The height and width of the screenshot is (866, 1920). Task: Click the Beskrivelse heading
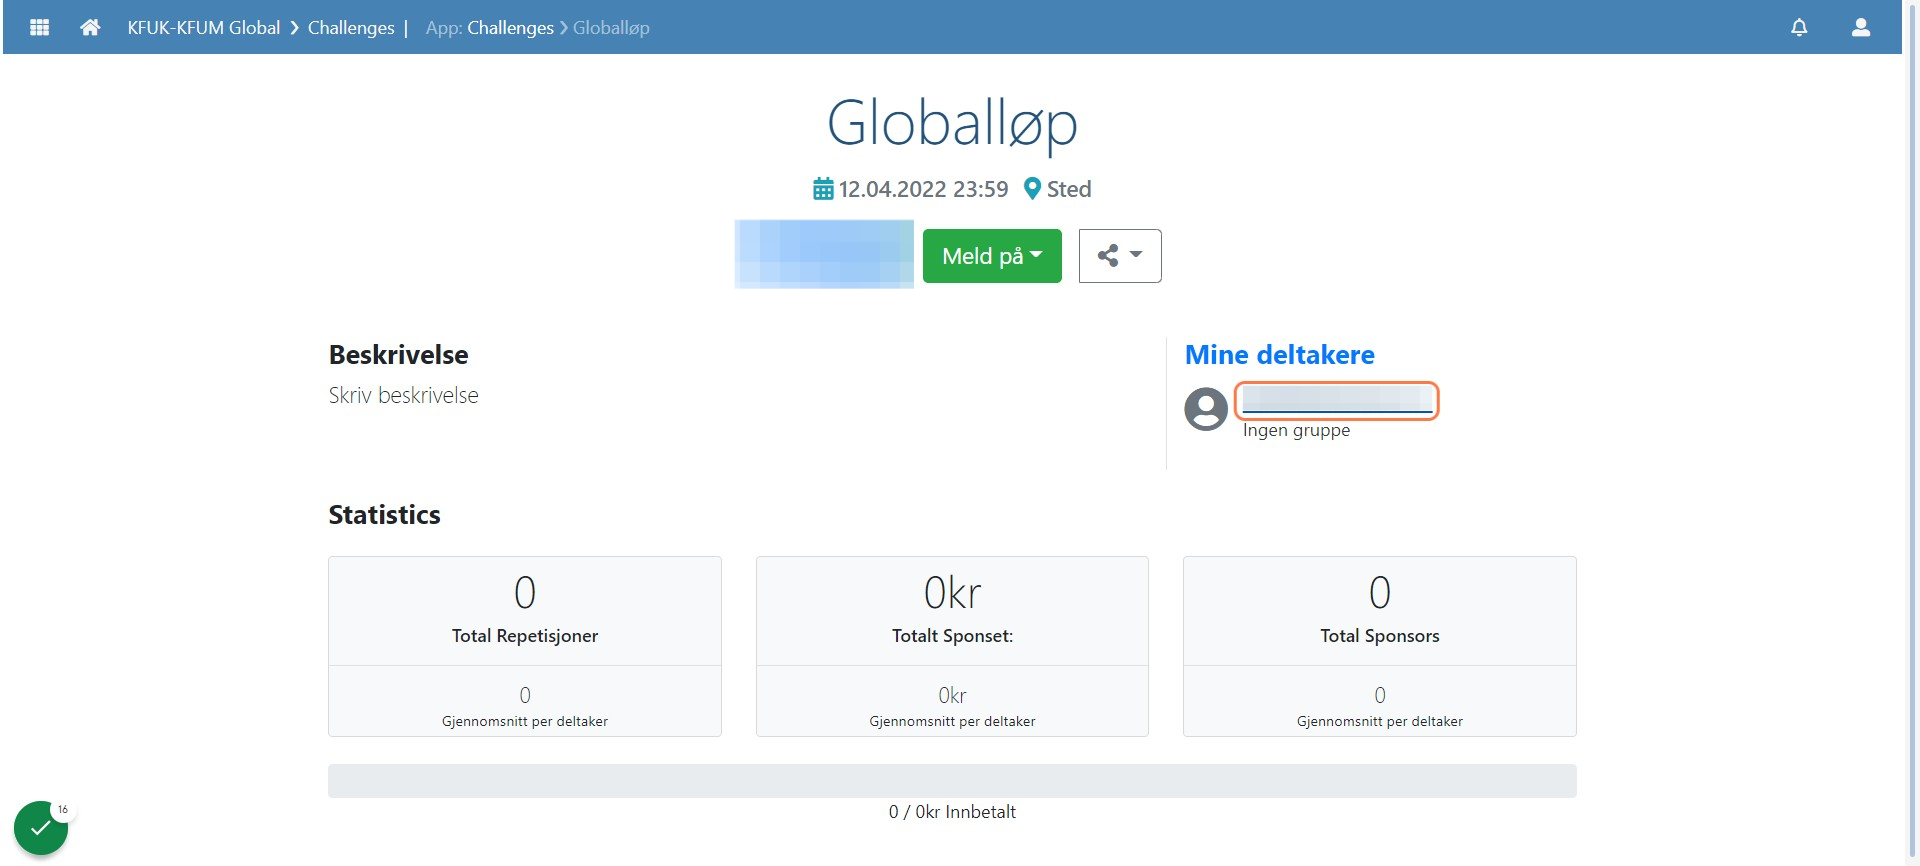[399, 355]
